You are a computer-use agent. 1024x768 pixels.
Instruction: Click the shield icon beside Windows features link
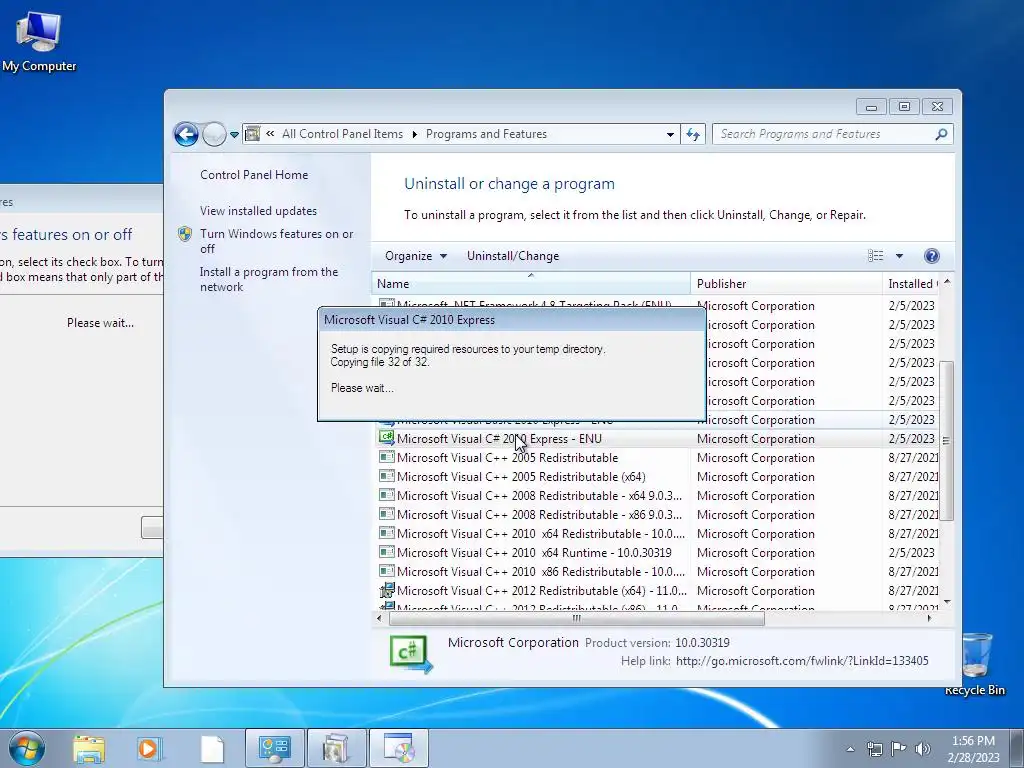[185, 234]
